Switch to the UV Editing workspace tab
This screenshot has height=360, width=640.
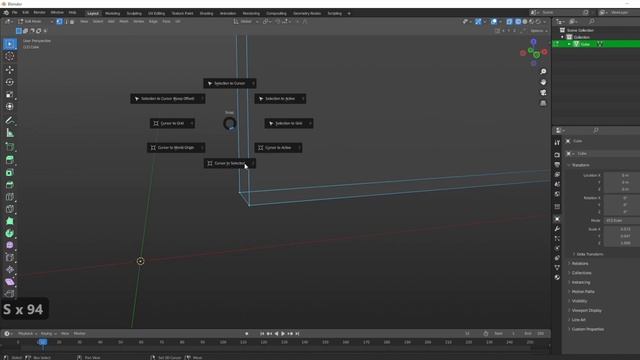click(157, 13)
